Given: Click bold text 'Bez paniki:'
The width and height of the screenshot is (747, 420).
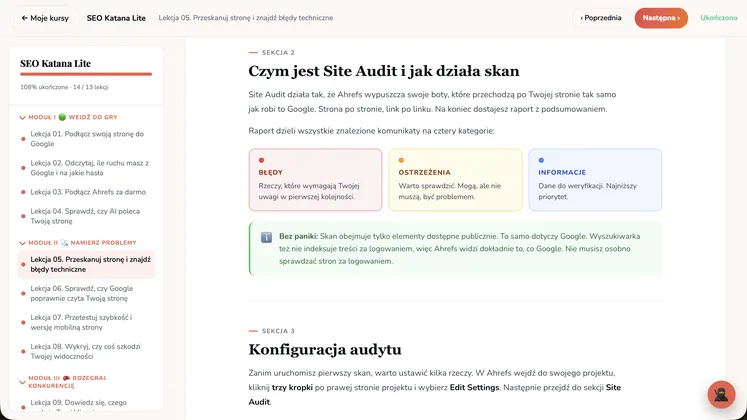Looking at the screenshot, I should tap(299, 236).
